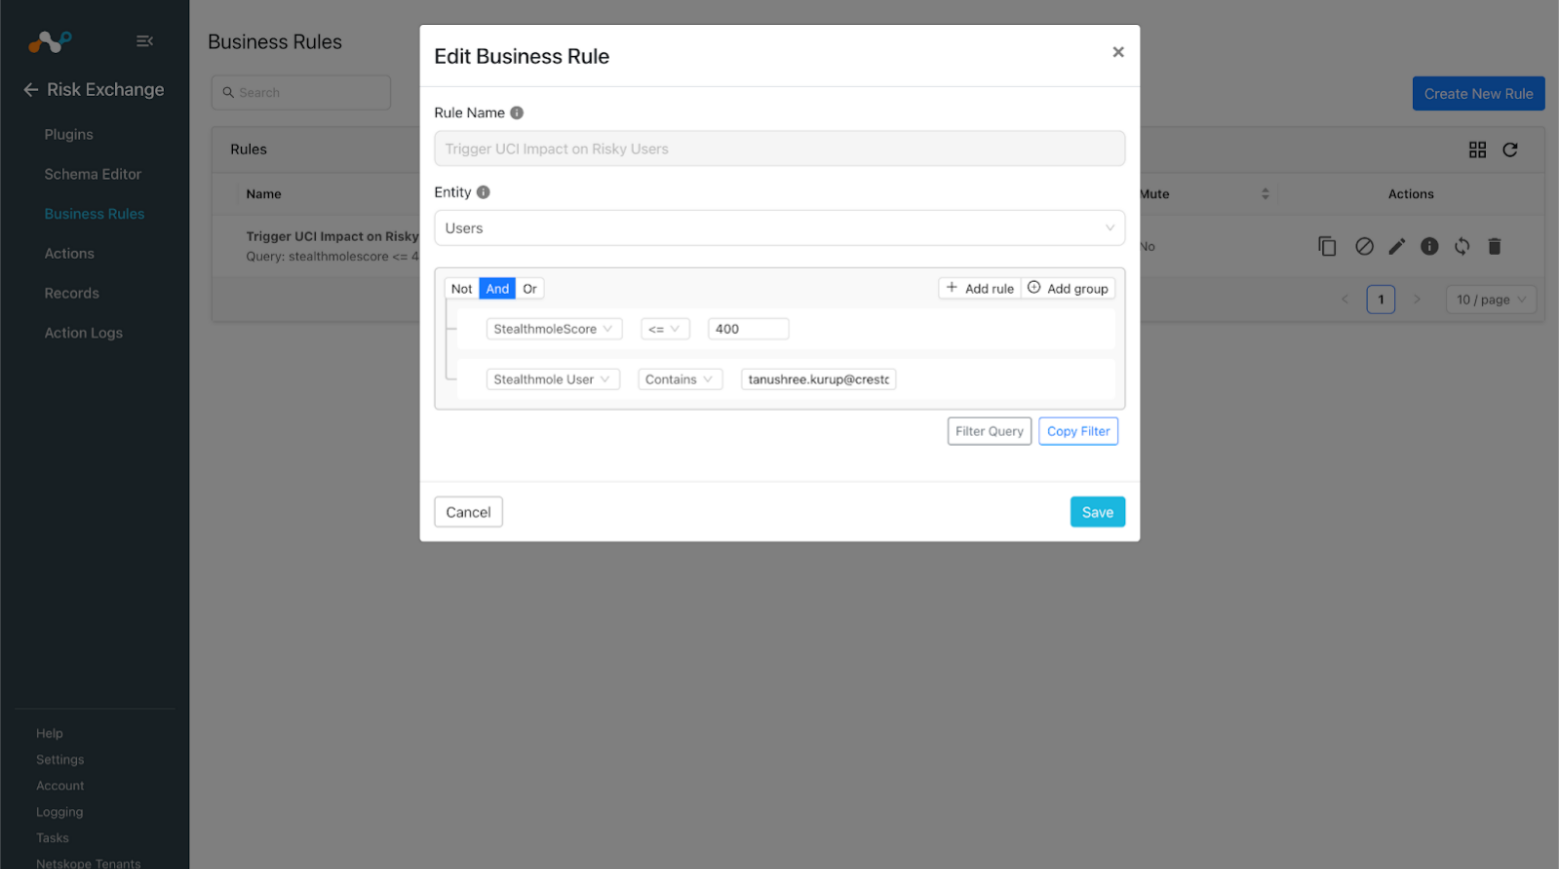This screenshot has width=1561, height=869.
Task: Click the rule info icon in Actions
Action: (1430, 246)
